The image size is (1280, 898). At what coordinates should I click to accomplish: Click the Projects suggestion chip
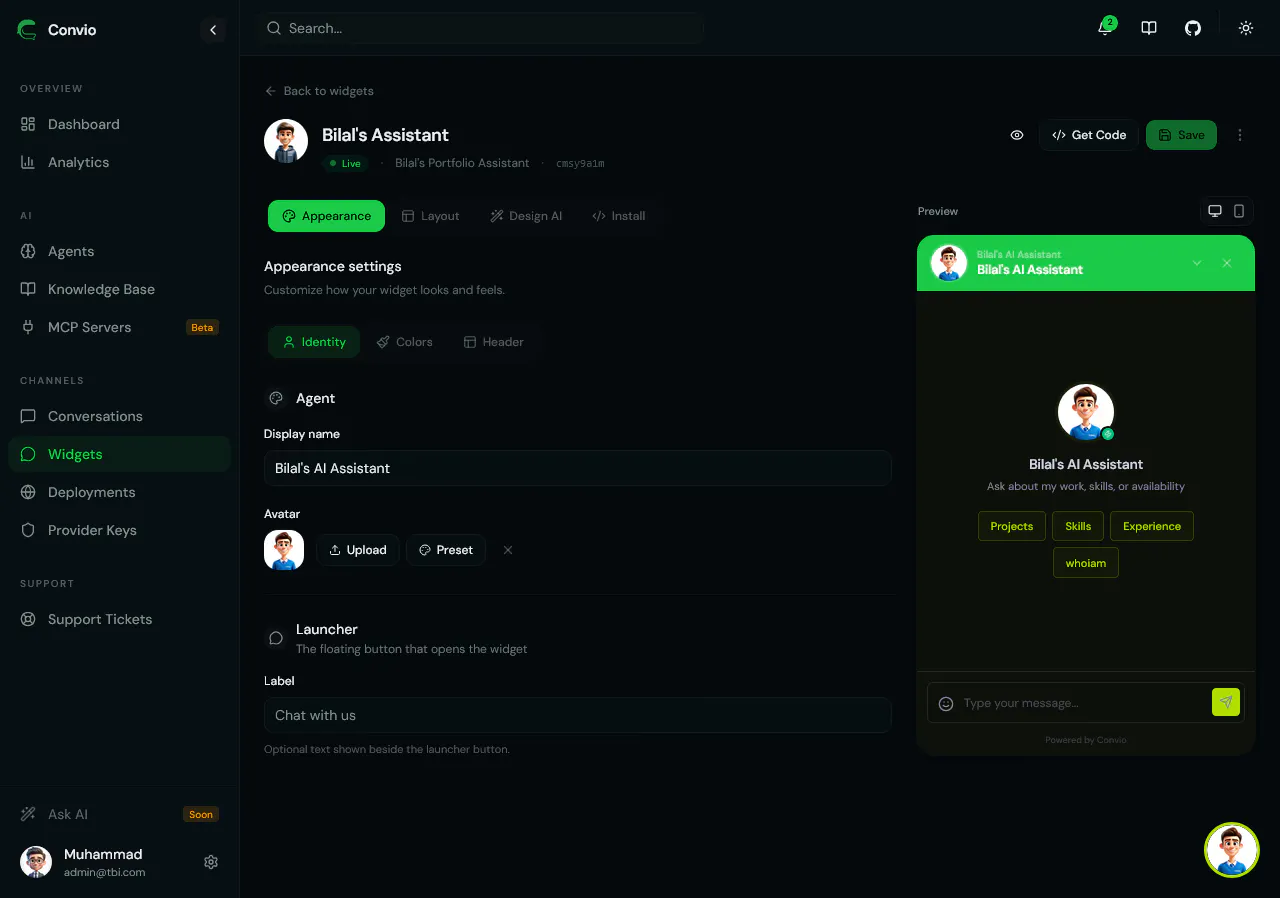coord(1012,526)
